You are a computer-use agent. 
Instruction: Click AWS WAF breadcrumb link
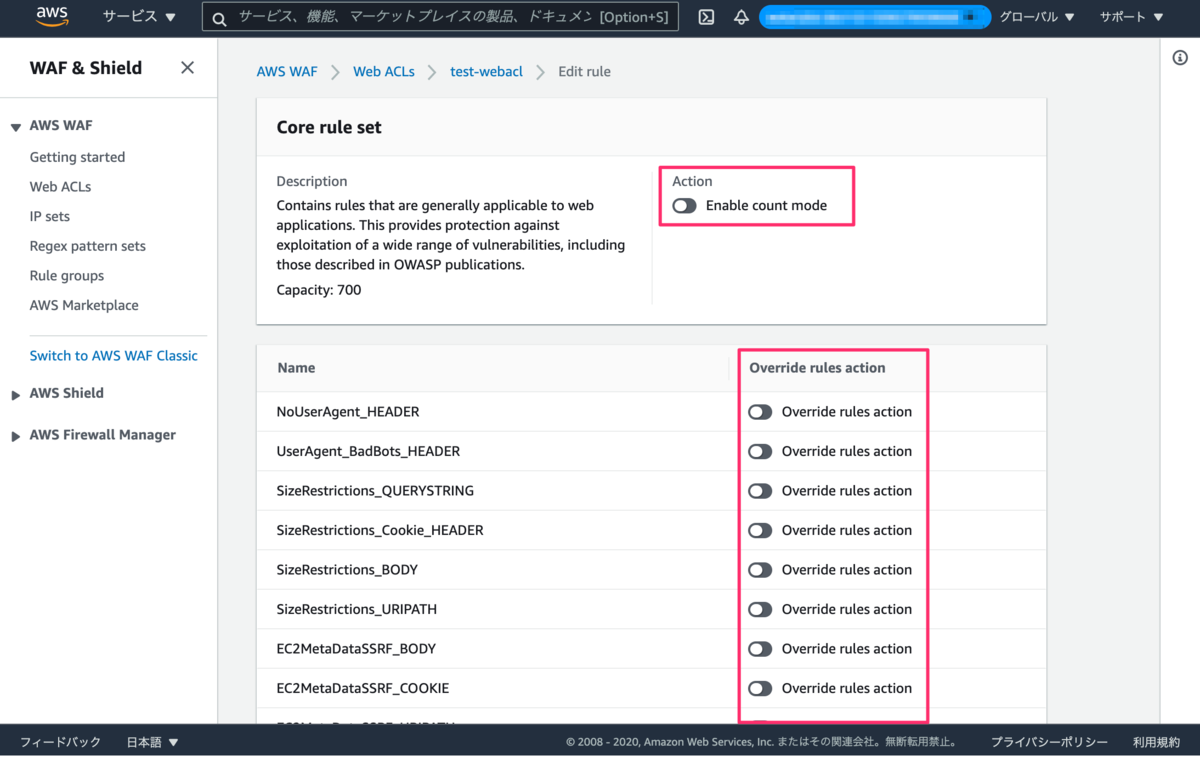point(287,72)
